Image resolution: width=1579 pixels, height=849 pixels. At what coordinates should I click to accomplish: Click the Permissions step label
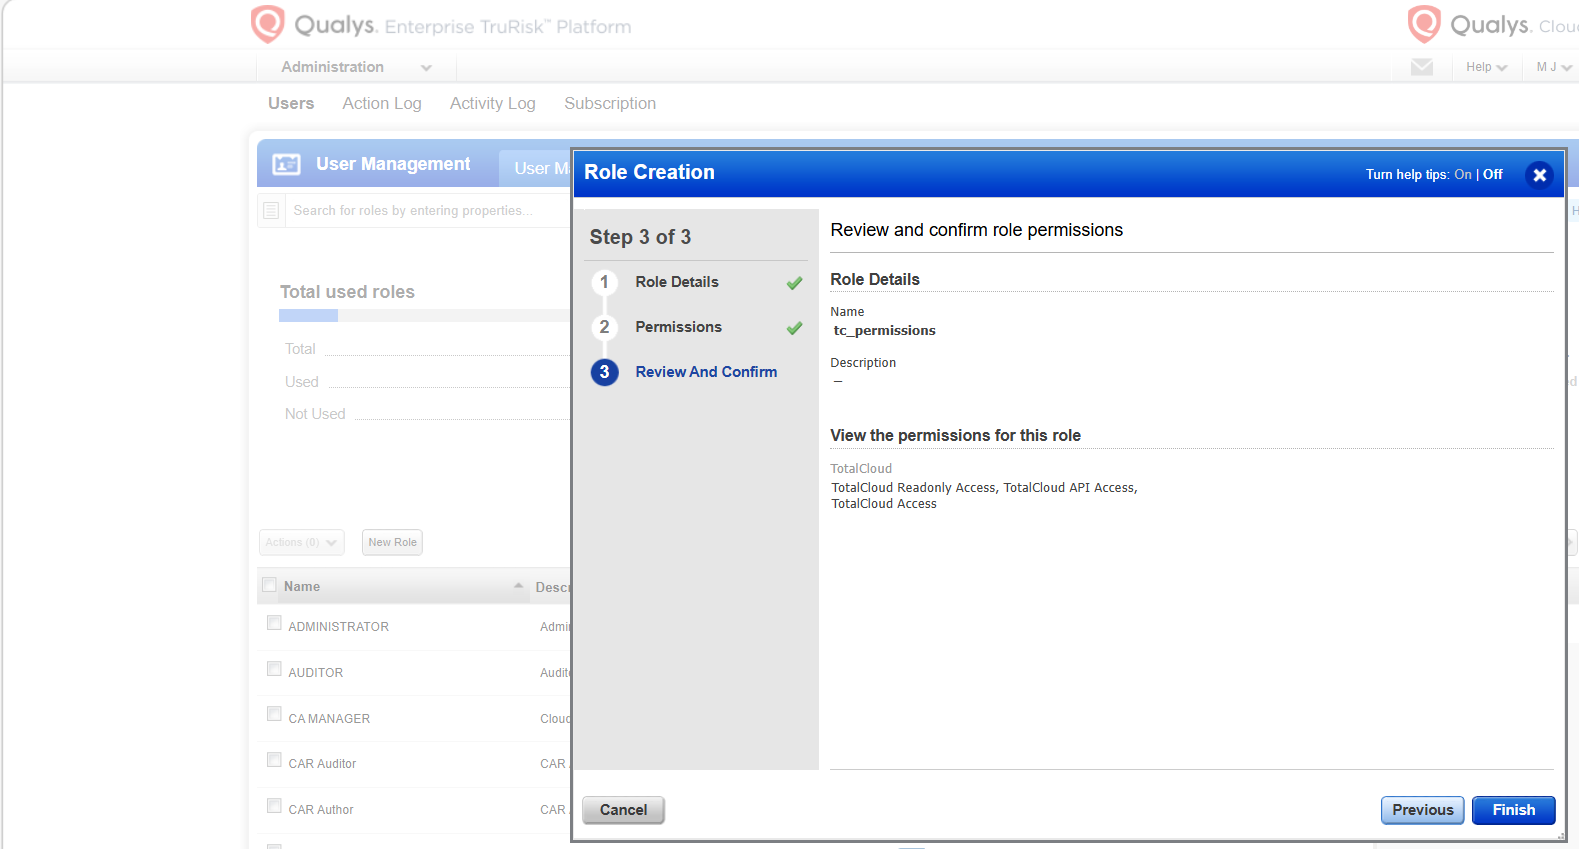(678, 327)
